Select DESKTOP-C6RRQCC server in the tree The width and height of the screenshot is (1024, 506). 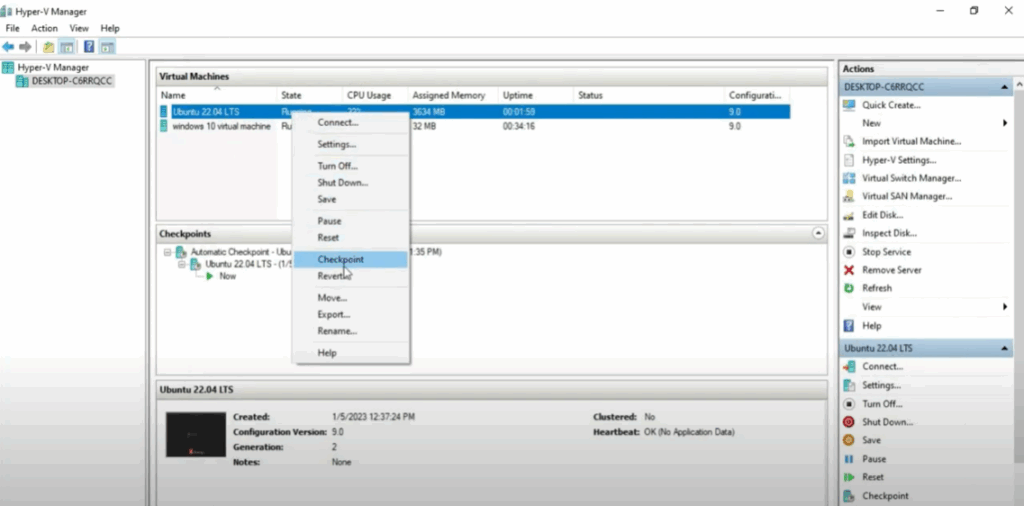[x=72, y=81]
